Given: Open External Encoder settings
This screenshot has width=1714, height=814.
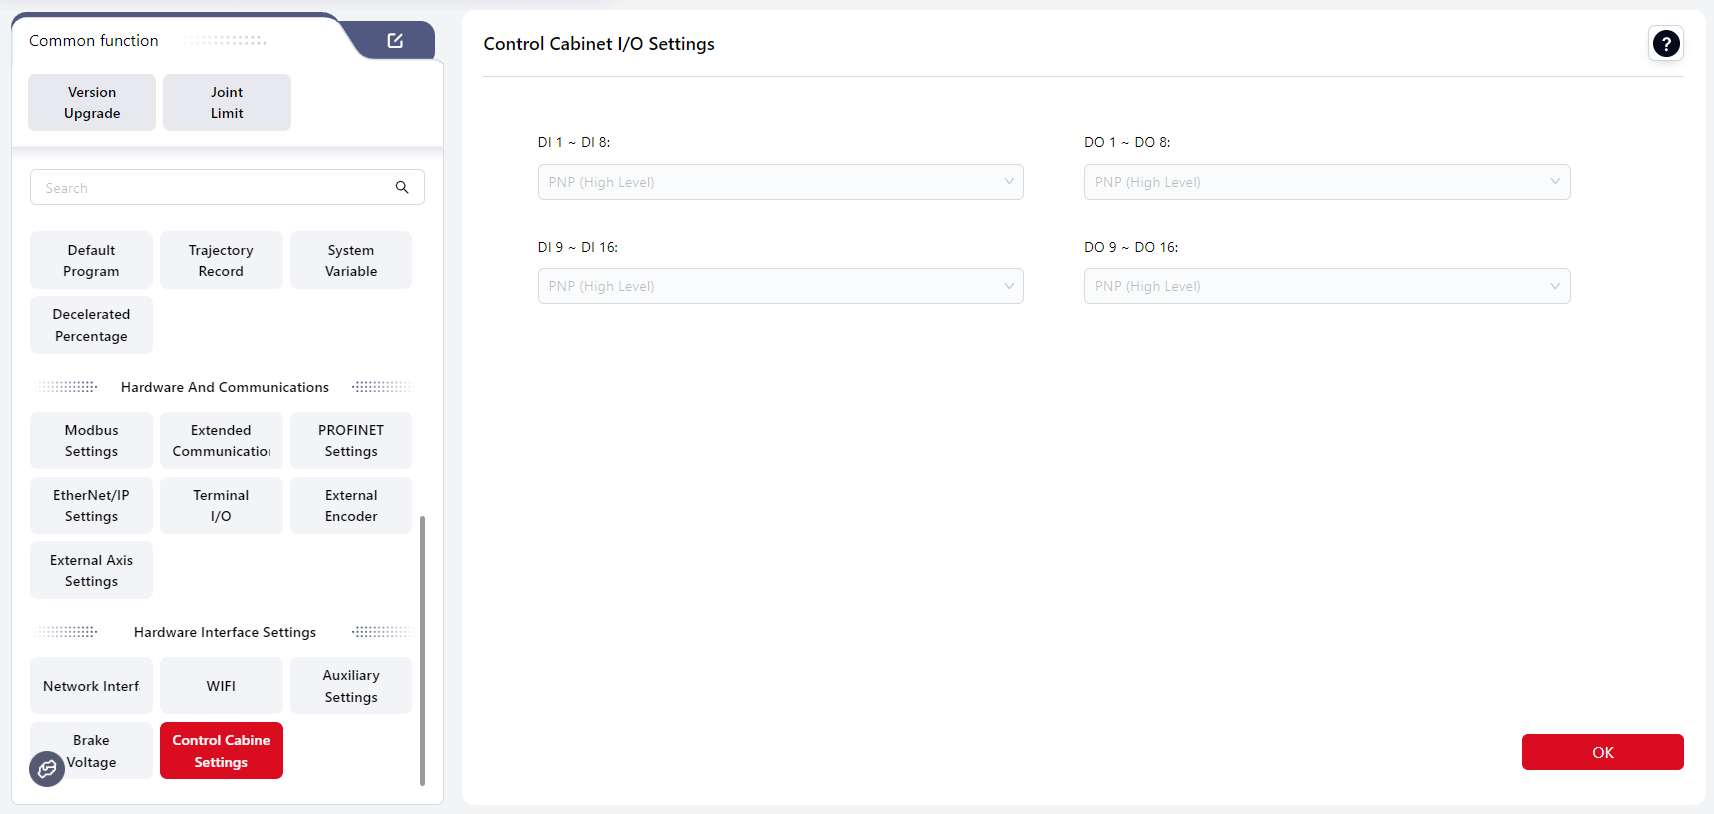Looking at the screenshot, I should [x=351, y=506].
